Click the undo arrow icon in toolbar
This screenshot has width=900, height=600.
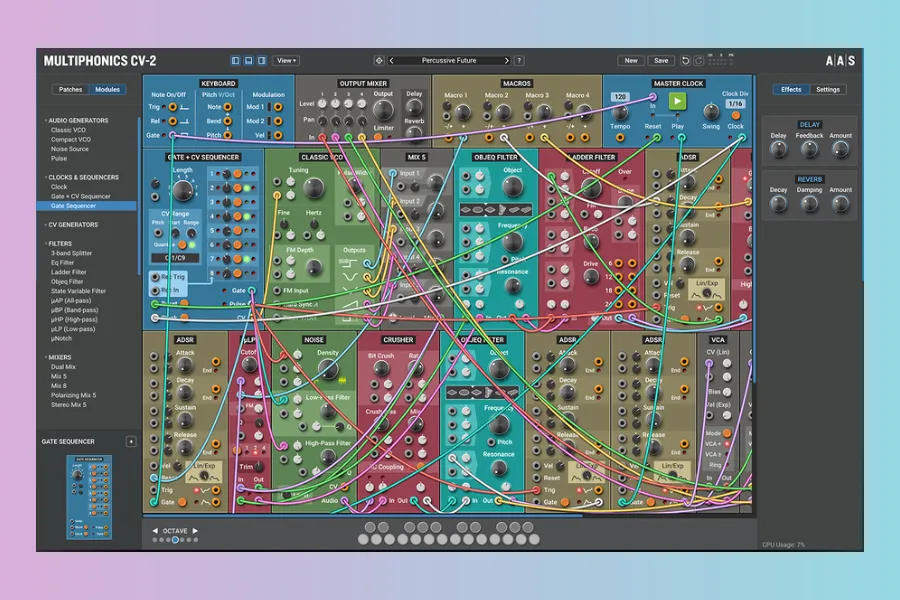point(686,61)
